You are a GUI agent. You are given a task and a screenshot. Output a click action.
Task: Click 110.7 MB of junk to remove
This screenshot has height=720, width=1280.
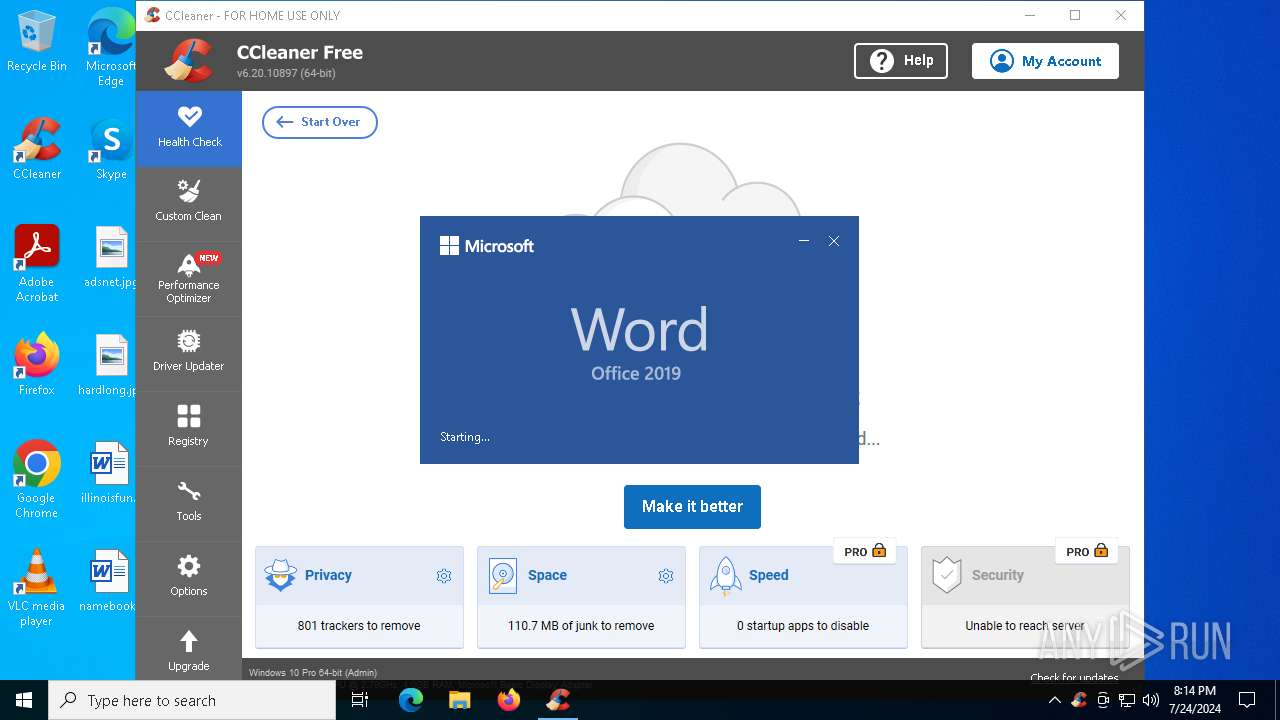(581, 626)
